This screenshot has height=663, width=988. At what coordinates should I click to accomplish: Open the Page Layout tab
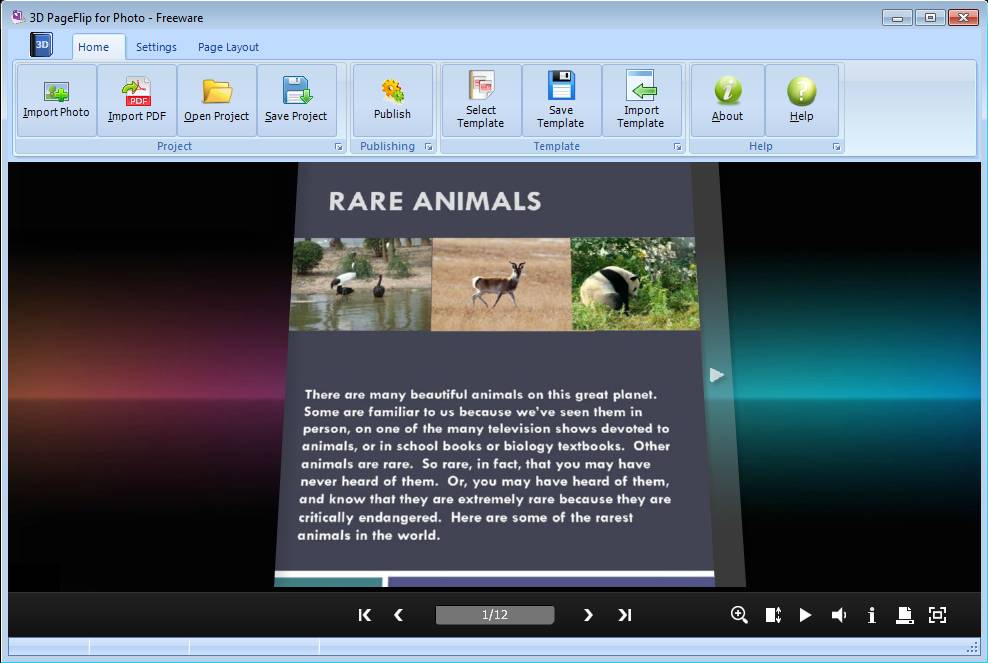pos(228,47)
